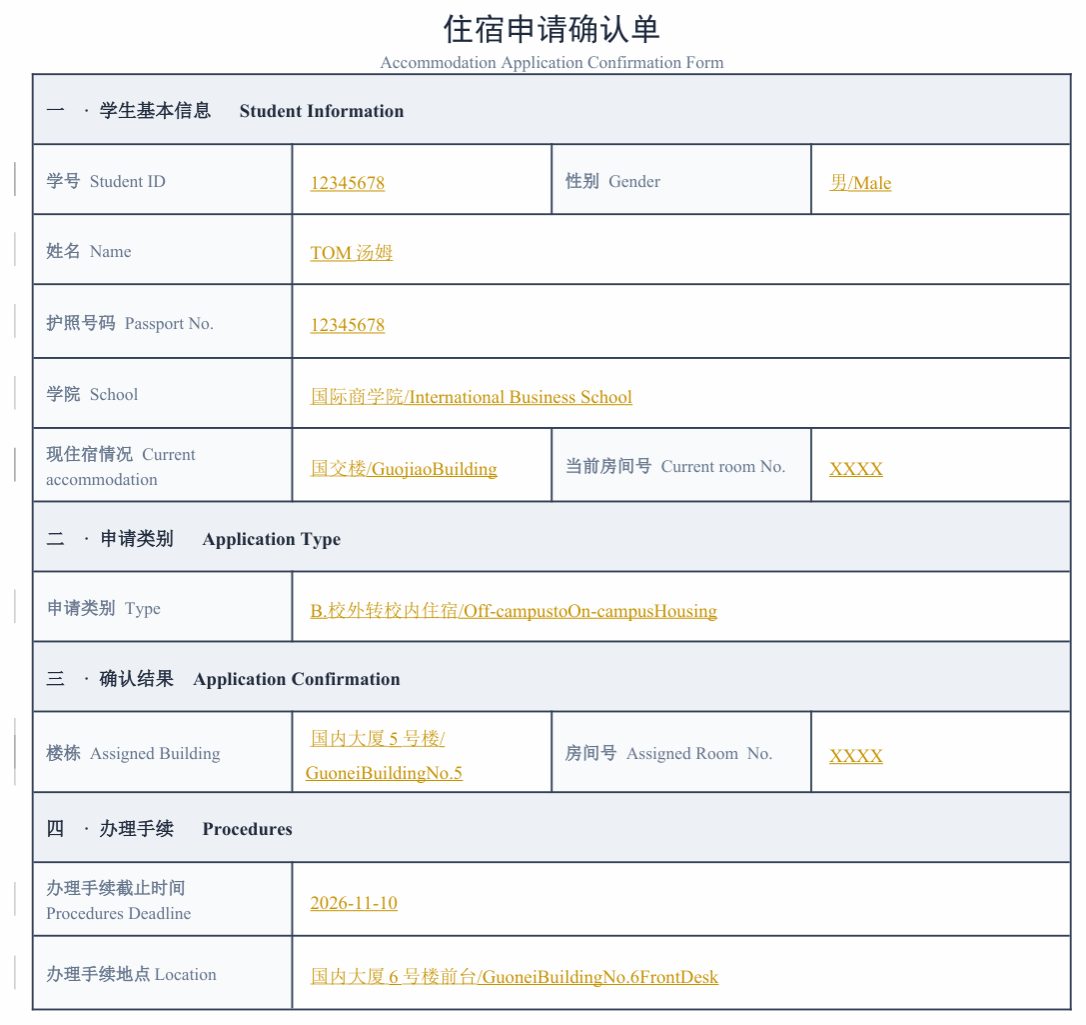Click the 姓名 Name label

point(89,251)
